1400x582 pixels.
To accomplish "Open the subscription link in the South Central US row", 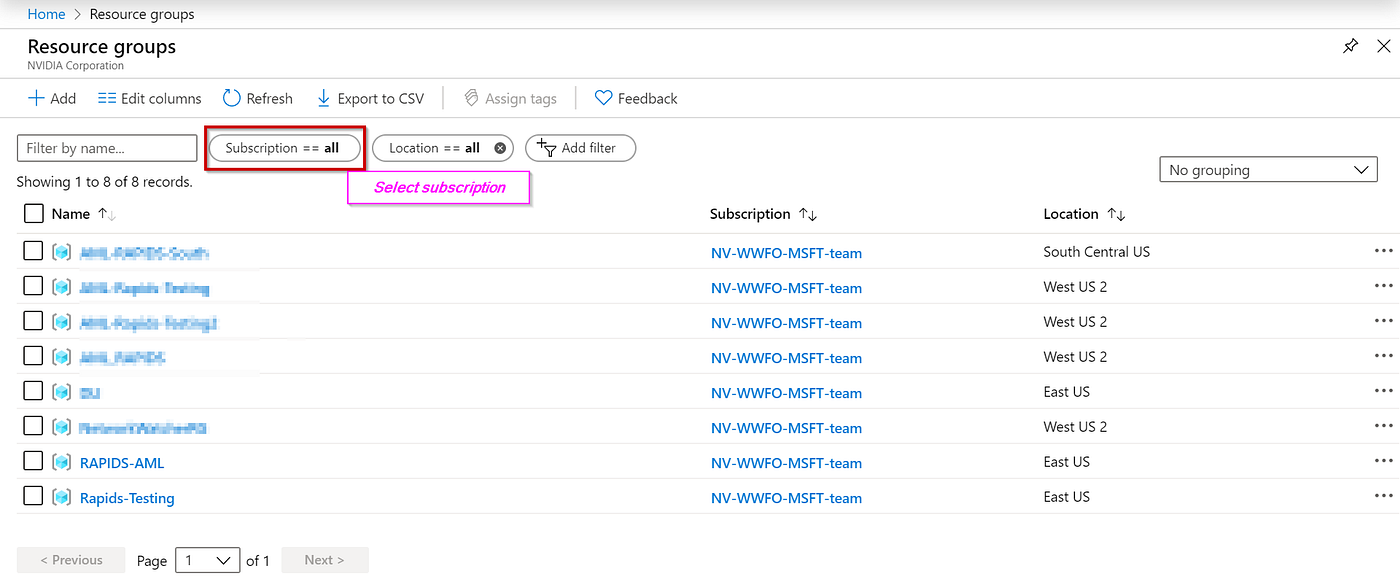I will point(786,253).
